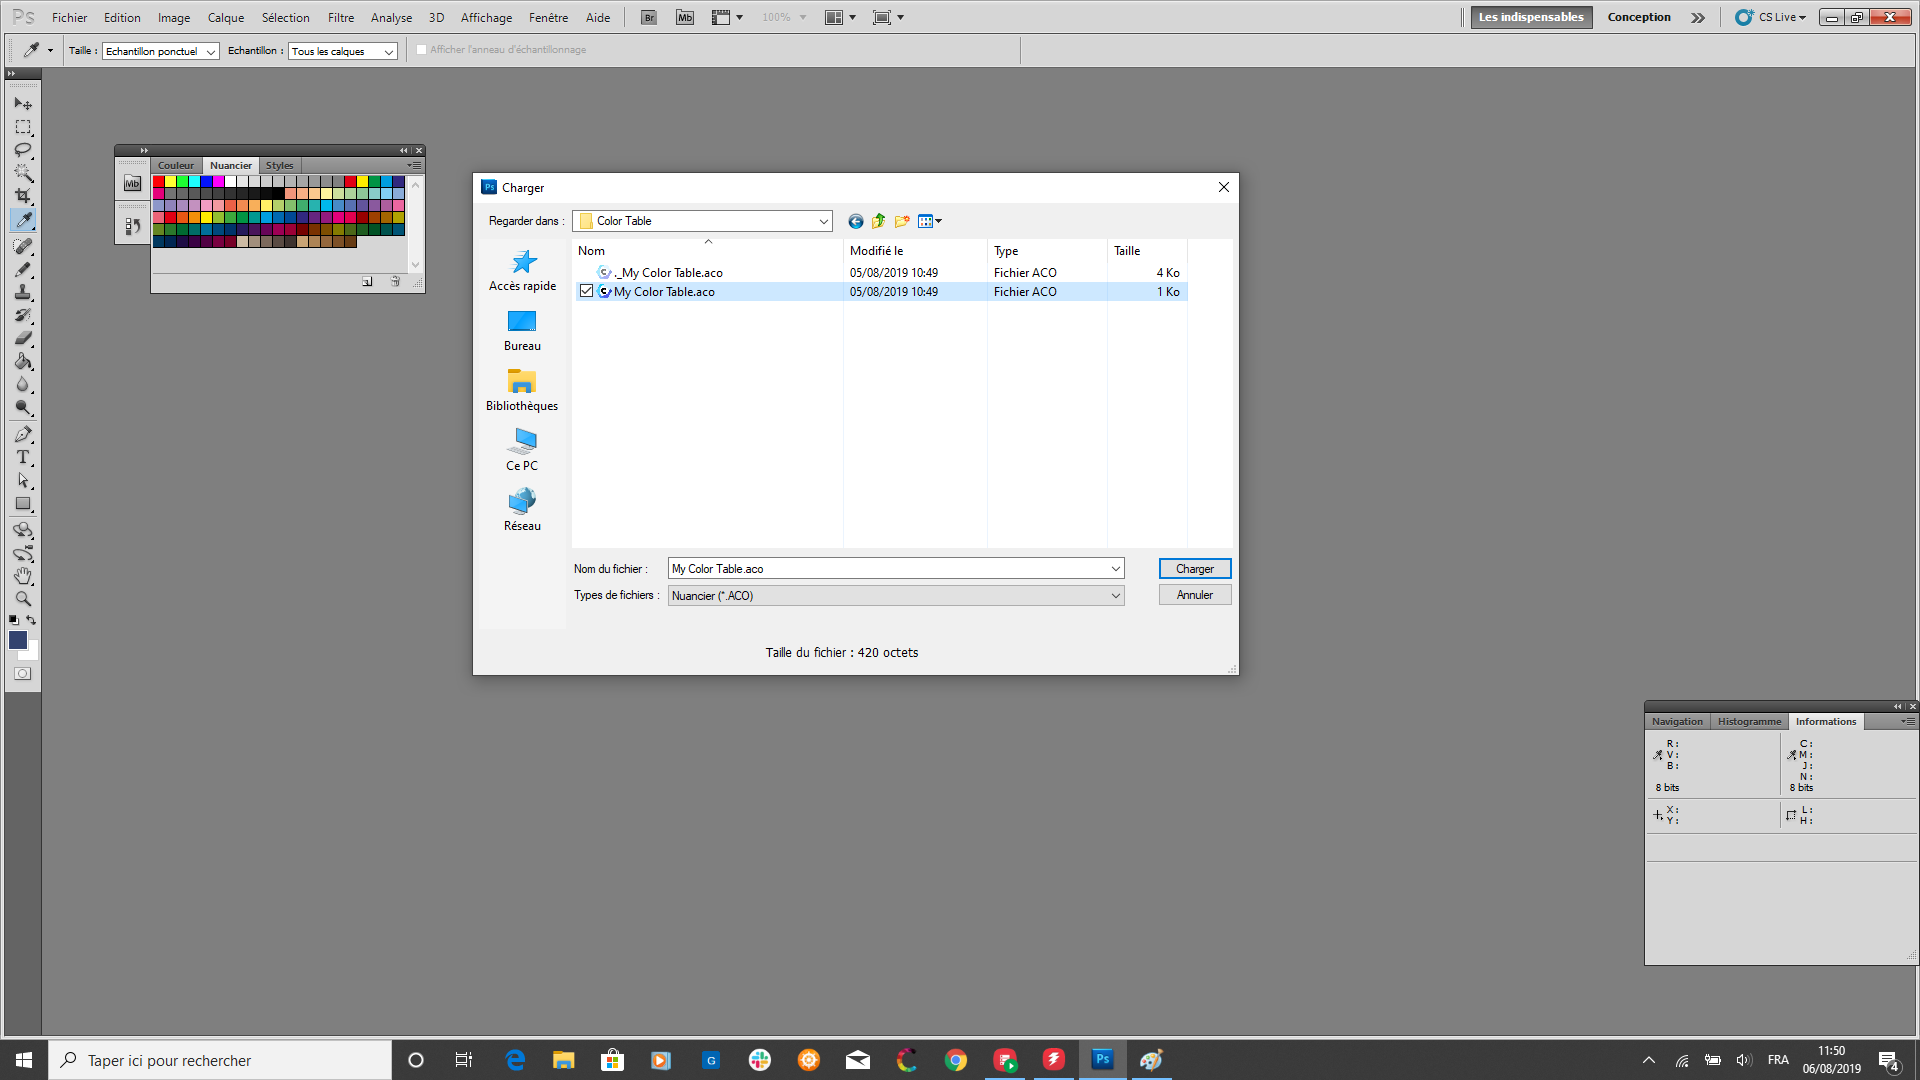Open Accès rapide location
The image size is (1920, 1080).
522,271
